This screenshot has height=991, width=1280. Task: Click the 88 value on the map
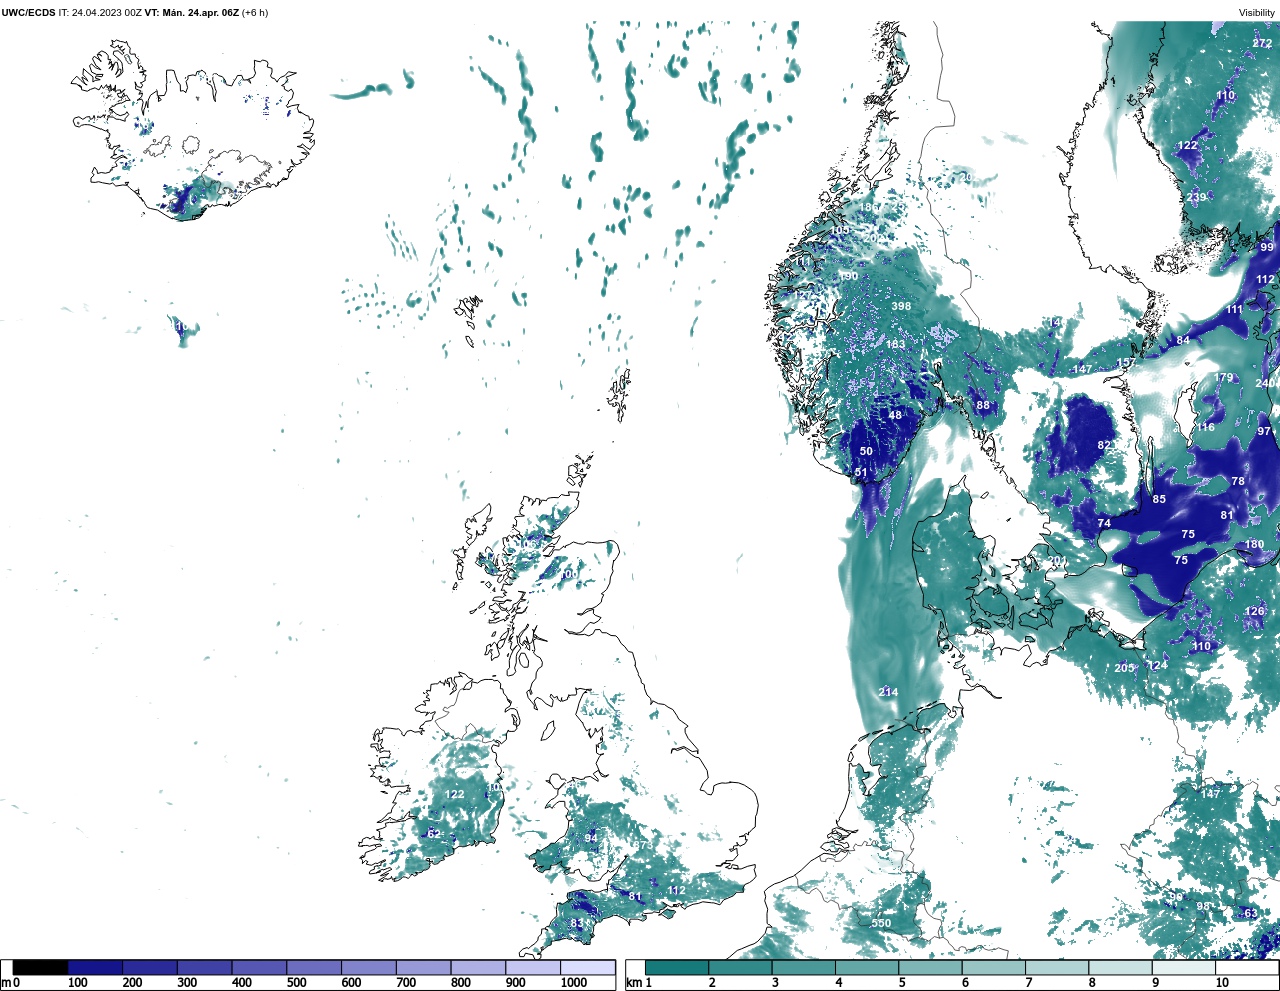[983, 405]
